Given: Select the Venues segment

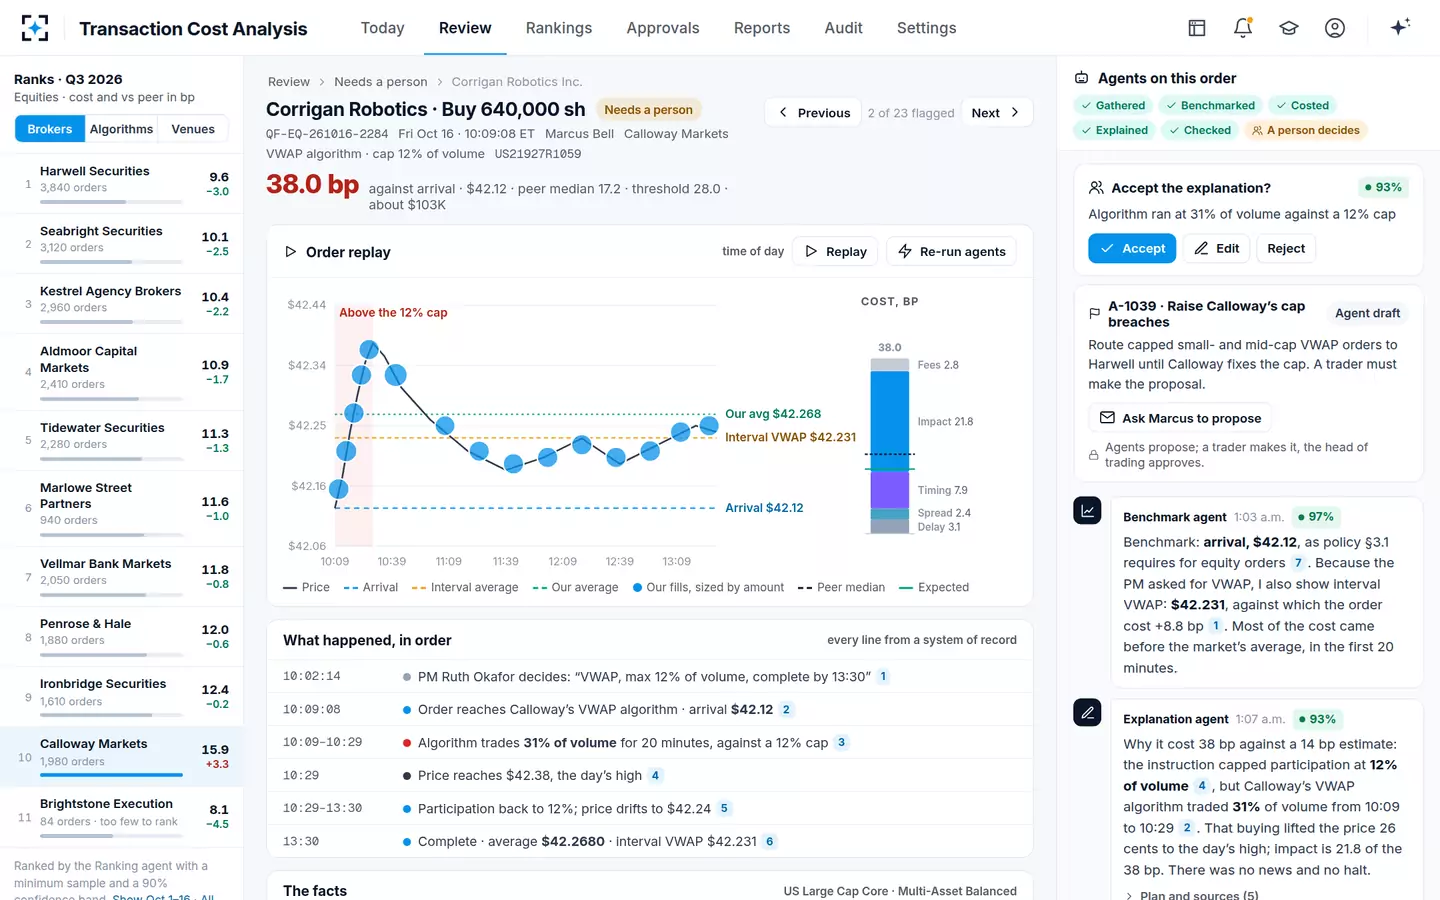Looking at the screenshot, I should tap(193, 129).
